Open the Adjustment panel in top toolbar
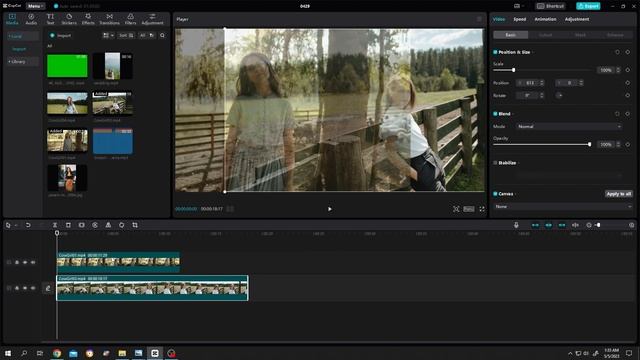The width and height of the screenshot is (640, 360). point(152,18)
